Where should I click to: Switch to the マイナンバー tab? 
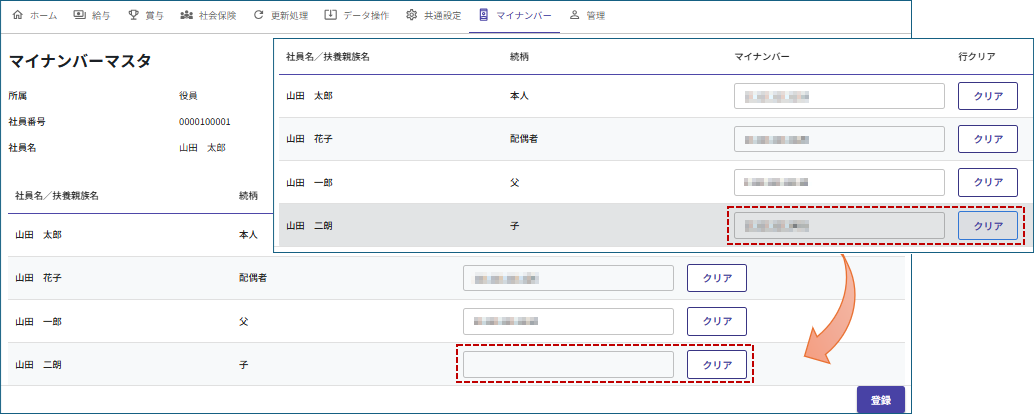[514, 16]
